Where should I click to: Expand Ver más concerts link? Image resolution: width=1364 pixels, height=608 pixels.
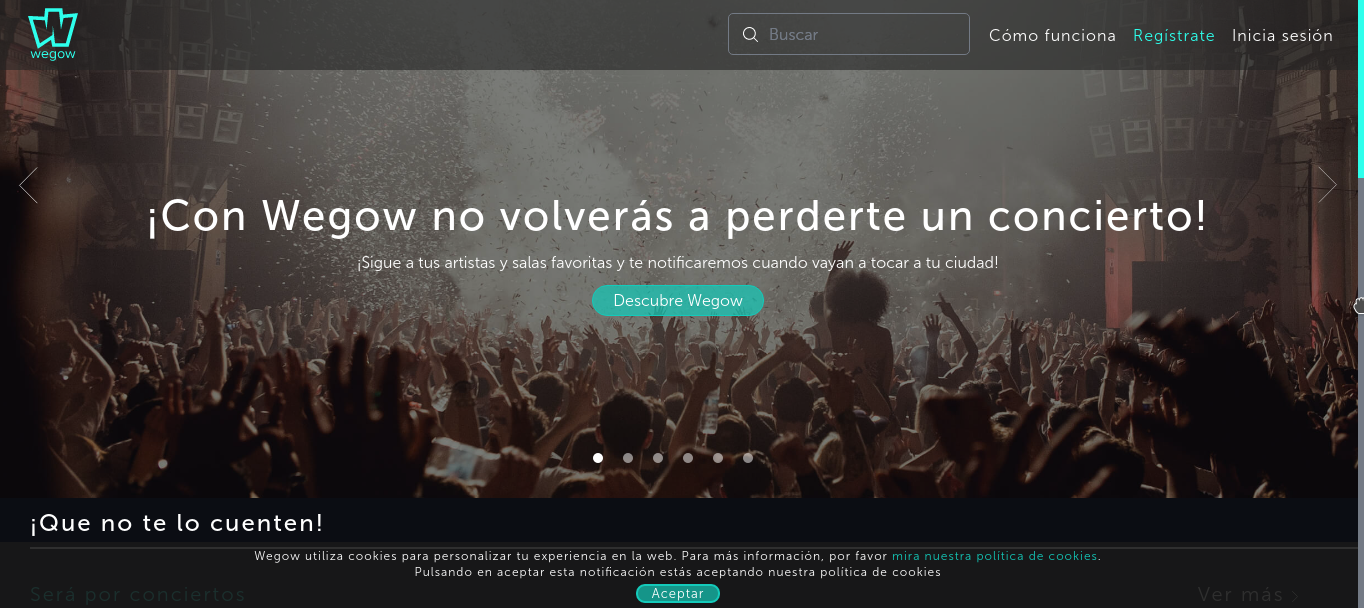pyautogui.click(x=1240, y=595)
